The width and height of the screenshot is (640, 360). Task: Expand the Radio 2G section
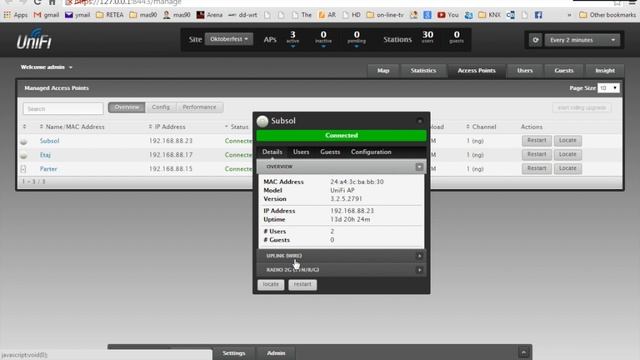[x=341, y=270]
